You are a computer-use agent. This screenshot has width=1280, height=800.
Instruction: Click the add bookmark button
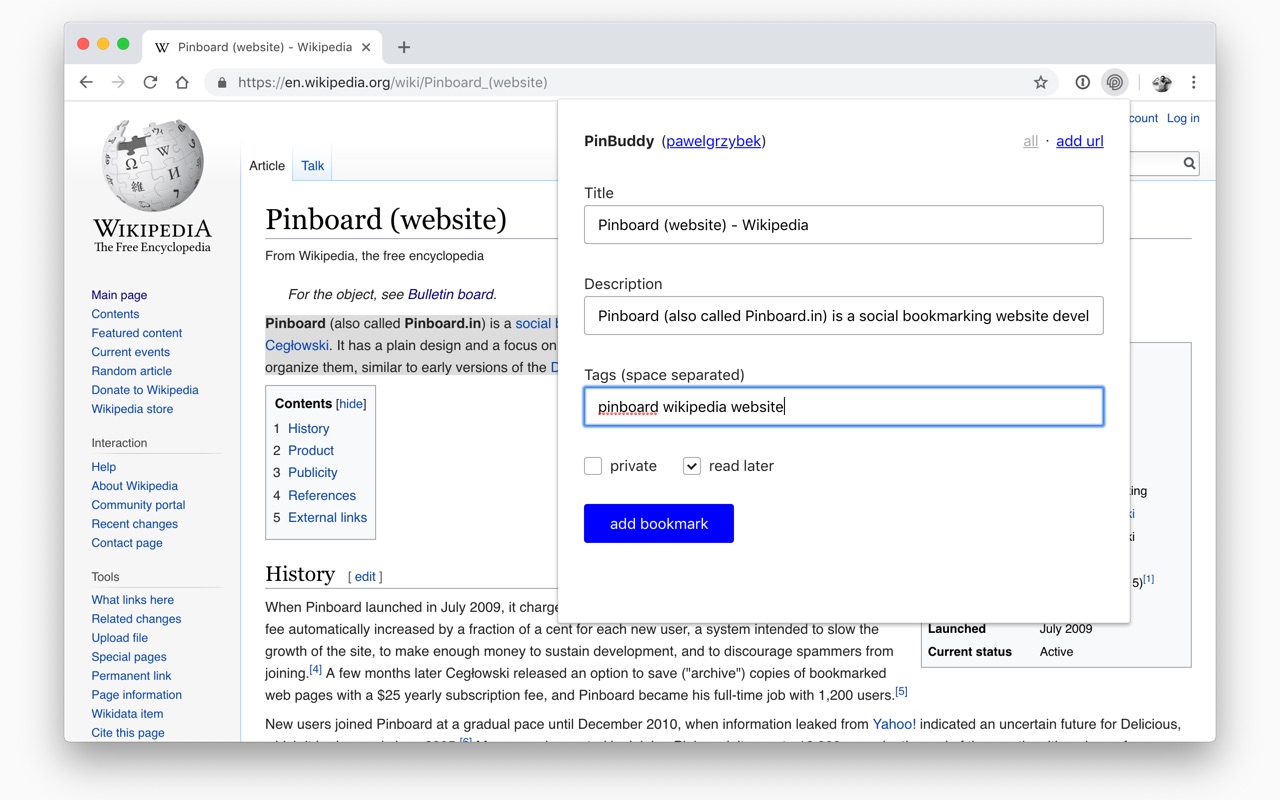tap(659, 524)
